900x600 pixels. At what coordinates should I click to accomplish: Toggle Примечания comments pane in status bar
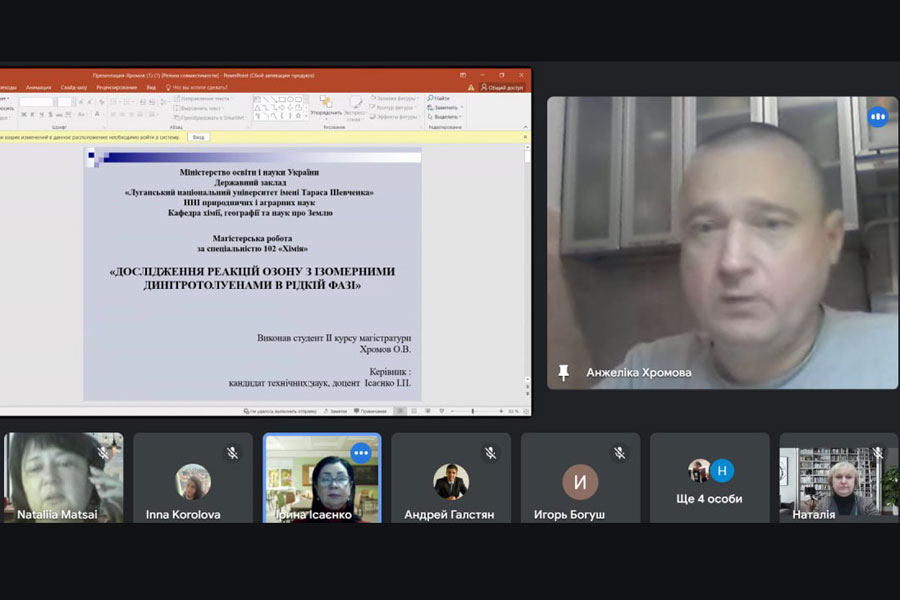pos(370,411)
